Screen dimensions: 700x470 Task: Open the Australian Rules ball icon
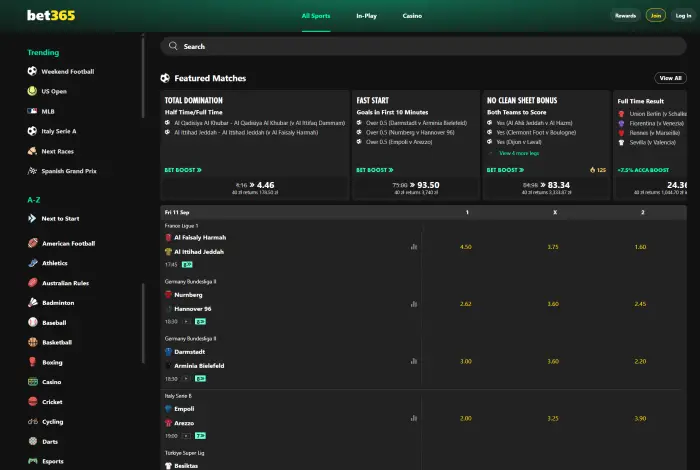click(x=33, y=283)
